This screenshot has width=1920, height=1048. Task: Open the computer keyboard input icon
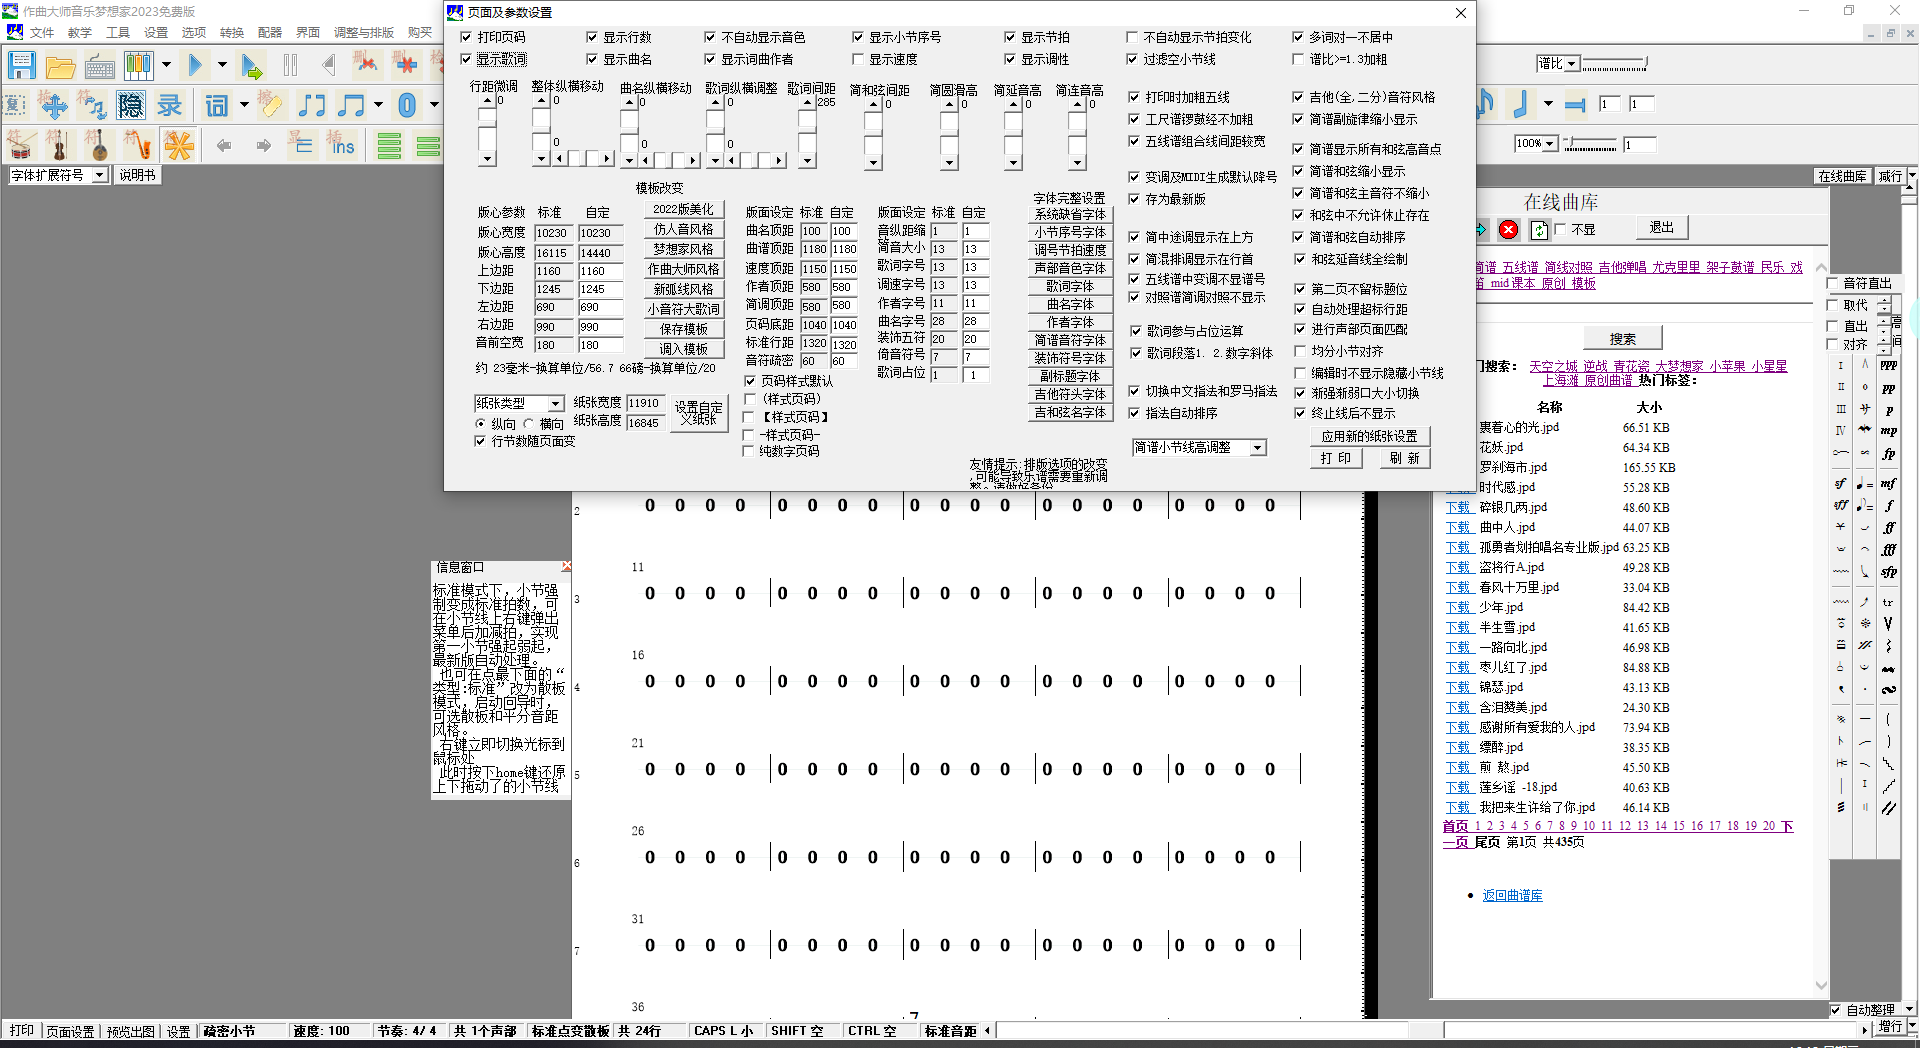(99, 66)
